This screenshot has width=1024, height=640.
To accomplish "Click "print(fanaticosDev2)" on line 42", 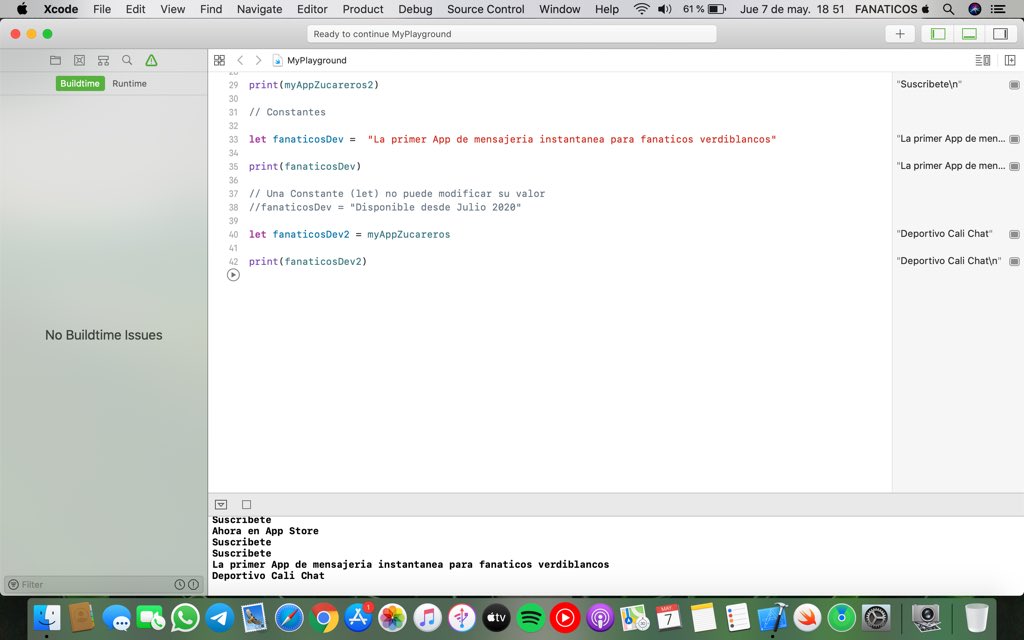I will pyautogui.click(x=308, y=261).
